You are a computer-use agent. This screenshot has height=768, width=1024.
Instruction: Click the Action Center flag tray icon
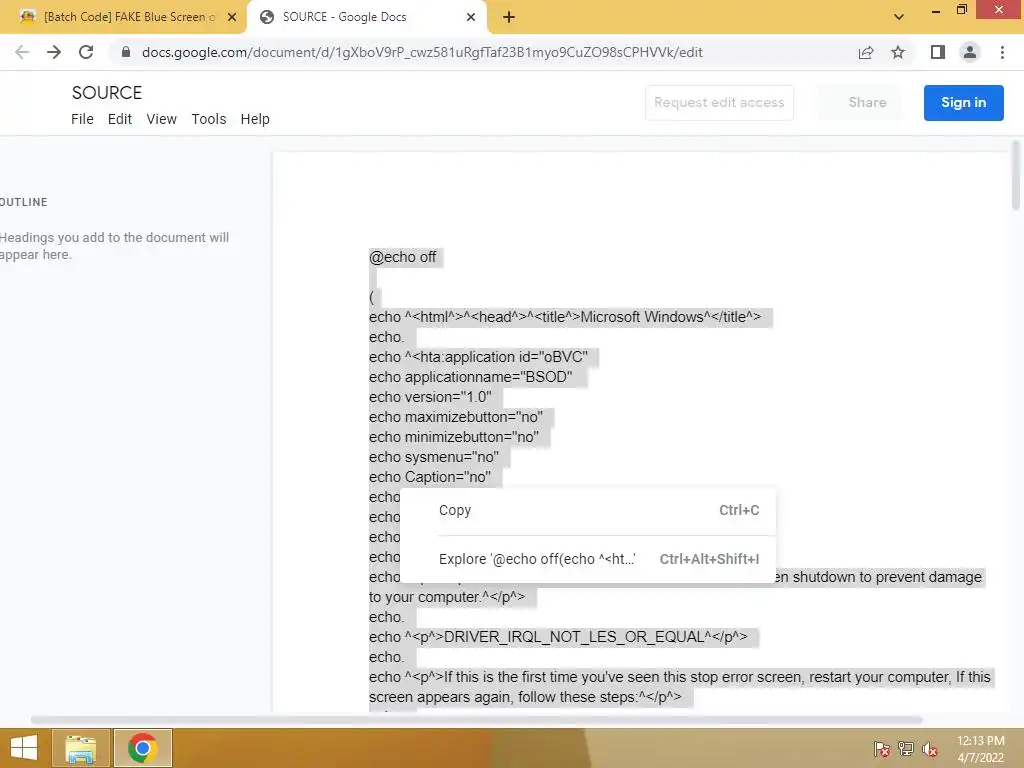click(882, 749)
